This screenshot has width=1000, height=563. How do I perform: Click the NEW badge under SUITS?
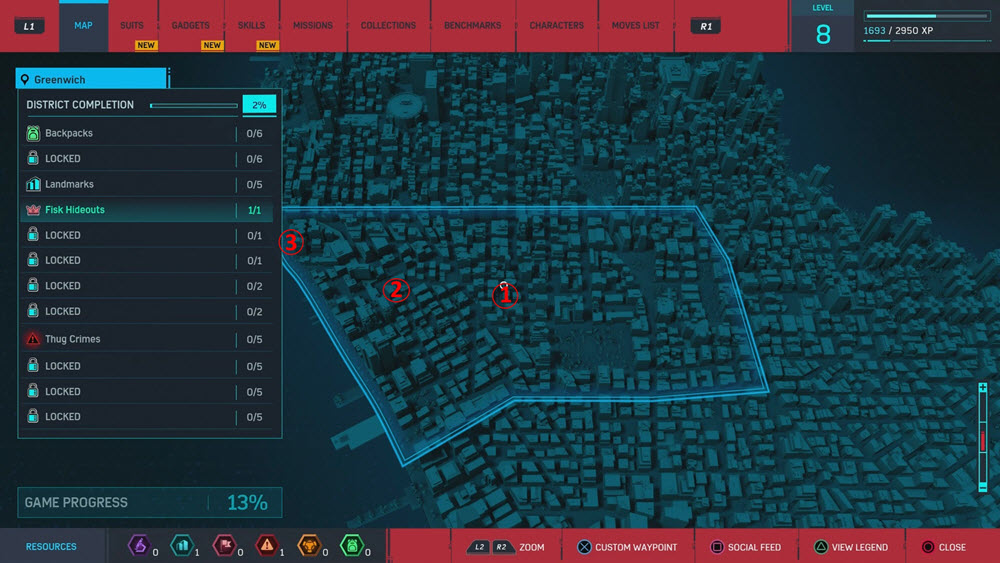click(146, 45)
